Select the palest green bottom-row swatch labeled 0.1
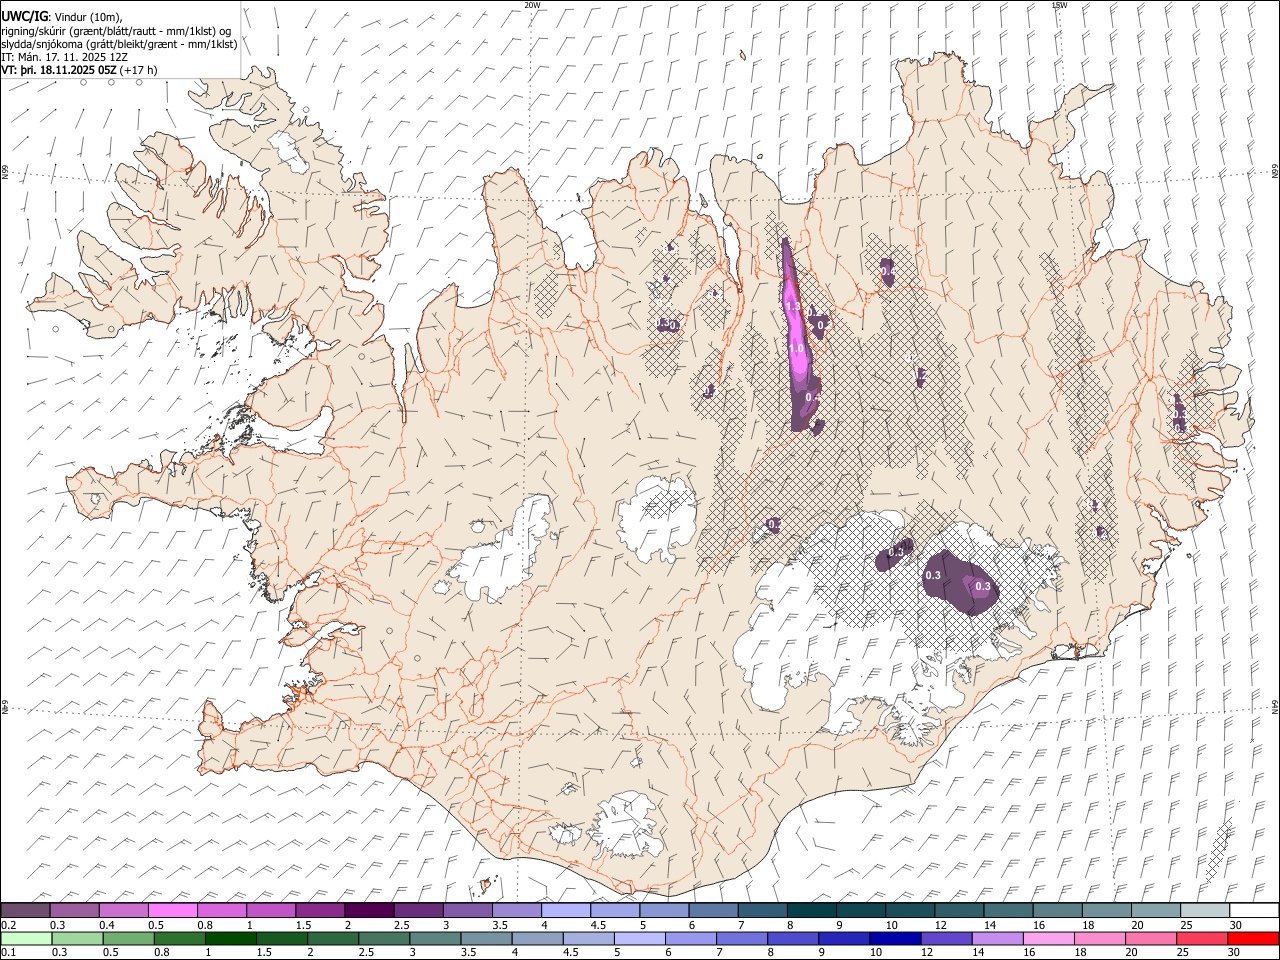This screenshot has width=1280, height=960. (x=26, y=938)
